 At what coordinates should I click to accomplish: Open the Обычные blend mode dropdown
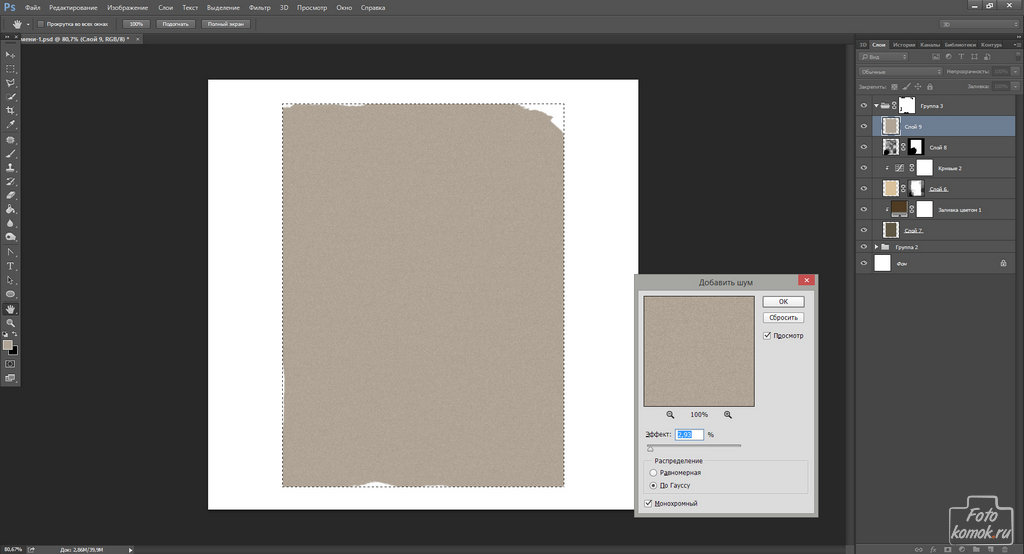click(901, 72)
